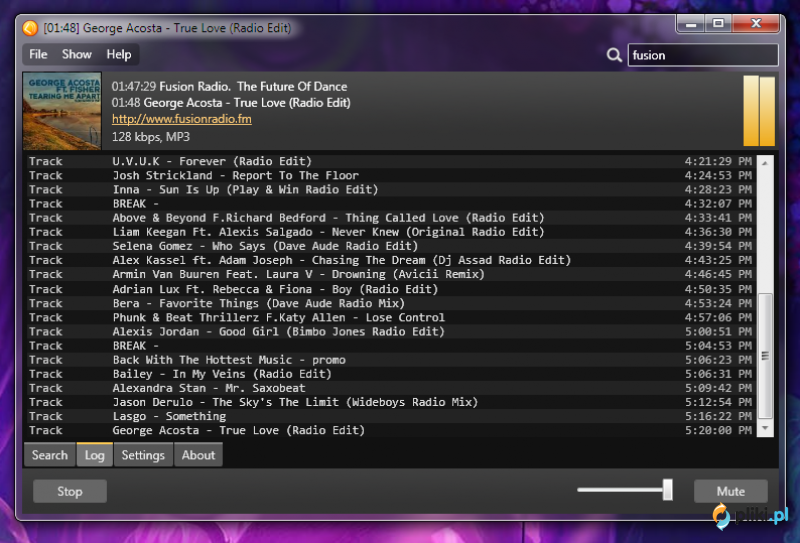The height and width of the screenshot is (543, 800).
Task: Click the log scrollbar up arrow
Action: pos(765,163)
